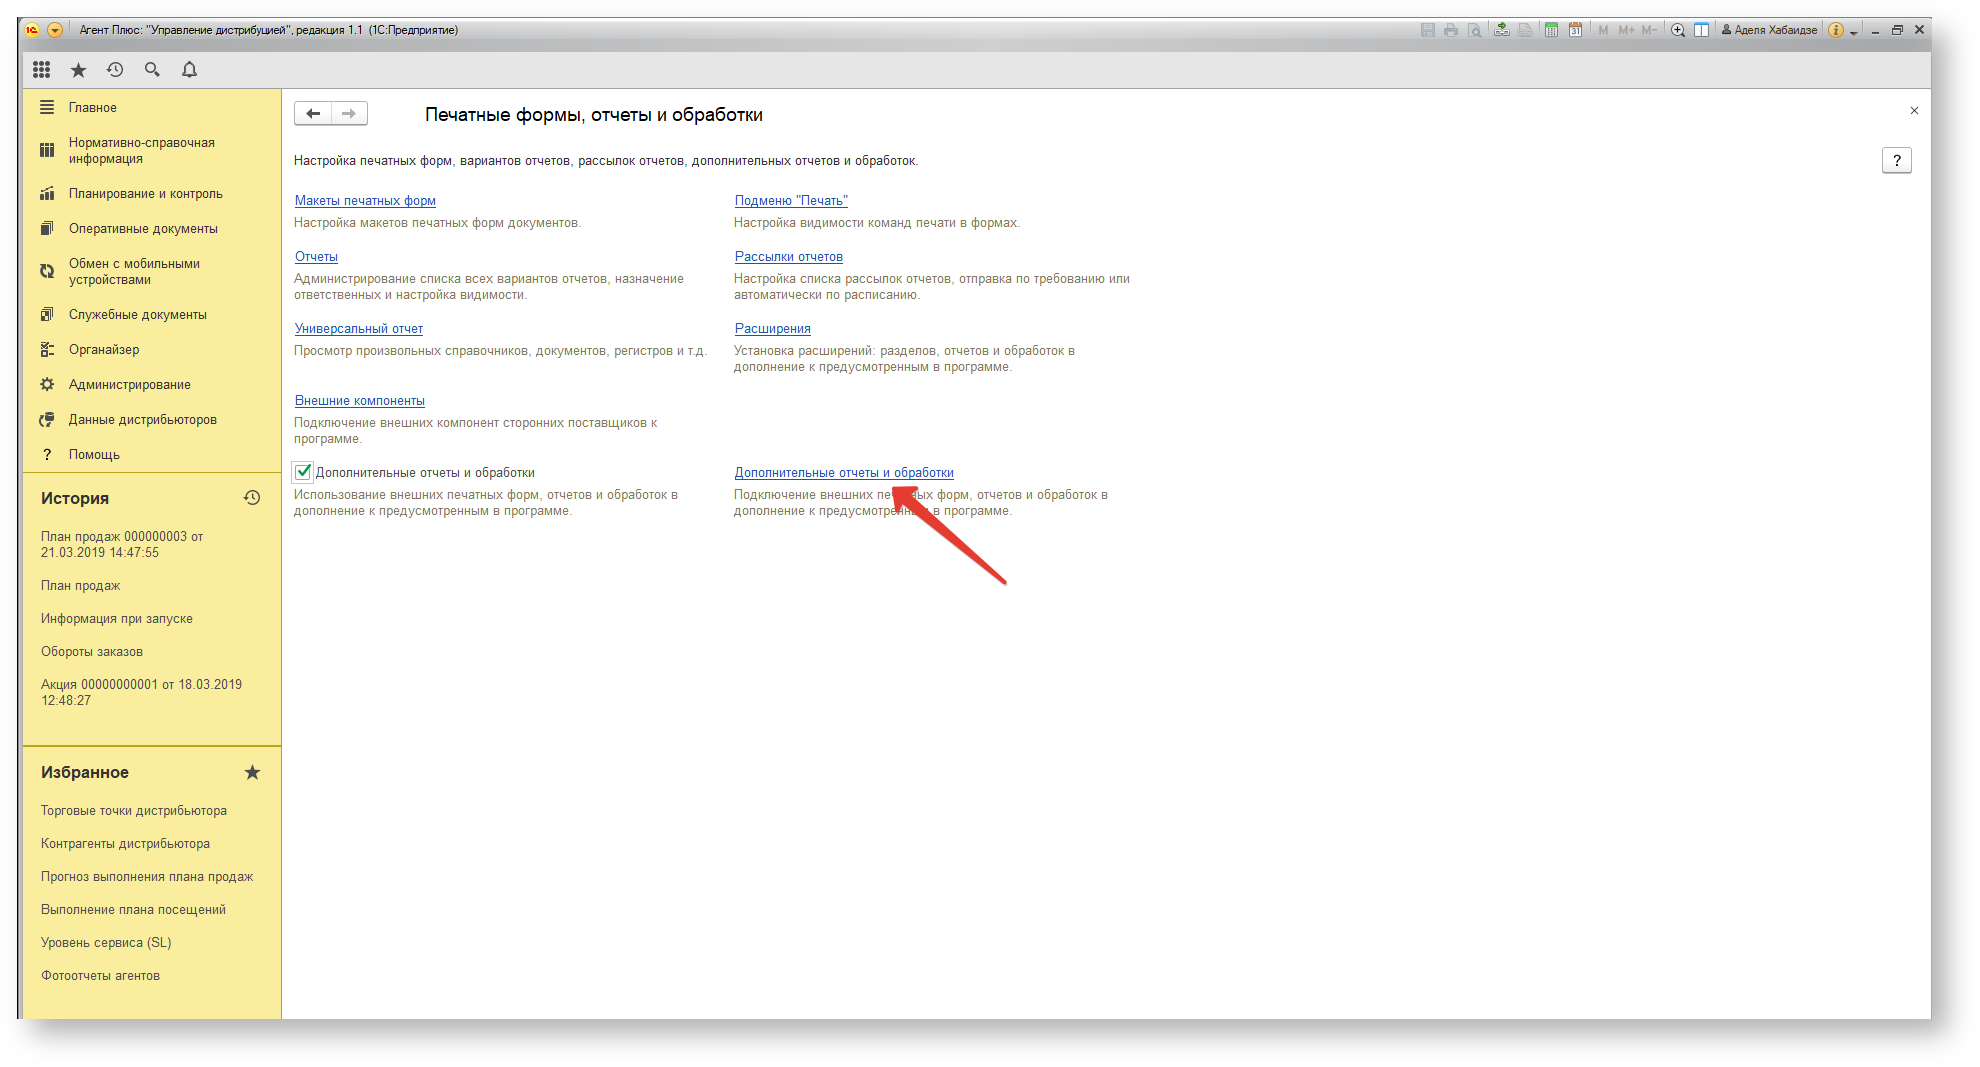Open favorite Выполнение плана посещений
This screenshot has width=1980, height=1067.
point(133,910)
